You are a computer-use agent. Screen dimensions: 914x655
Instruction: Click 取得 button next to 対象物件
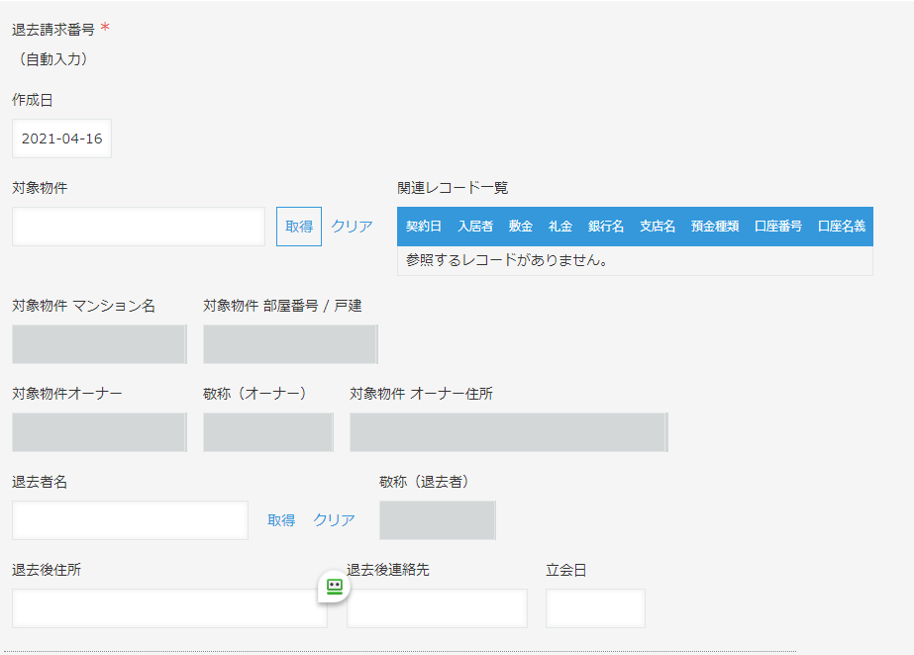click(299, 226)
